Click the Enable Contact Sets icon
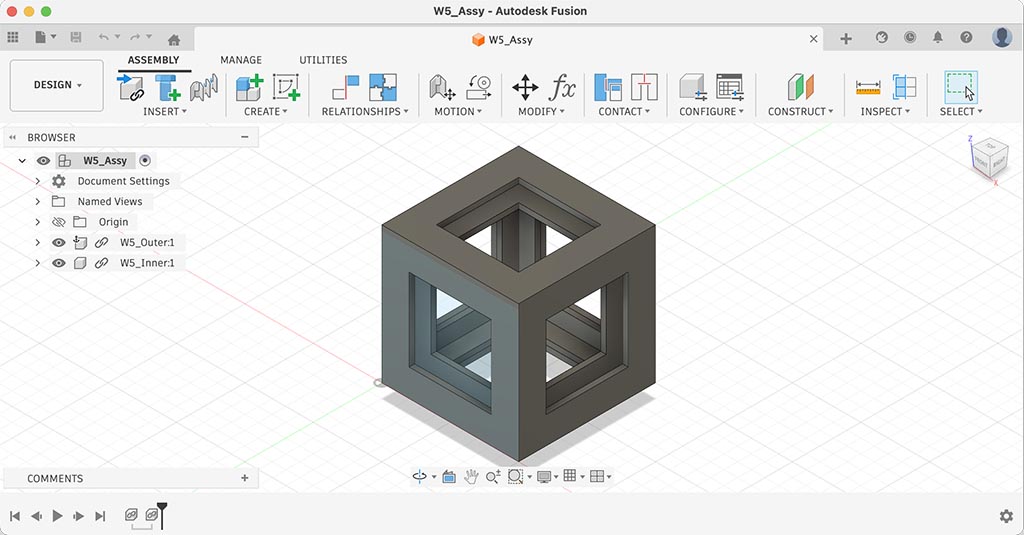Screen dimensions: 1024x535 [x=608, y=88]
